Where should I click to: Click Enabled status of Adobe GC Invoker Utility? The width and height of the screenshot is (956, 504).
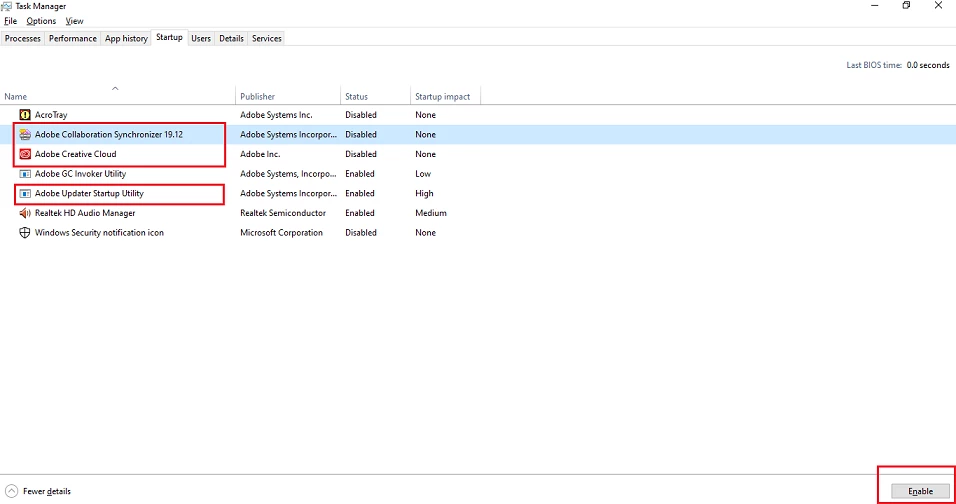(360, 174)
